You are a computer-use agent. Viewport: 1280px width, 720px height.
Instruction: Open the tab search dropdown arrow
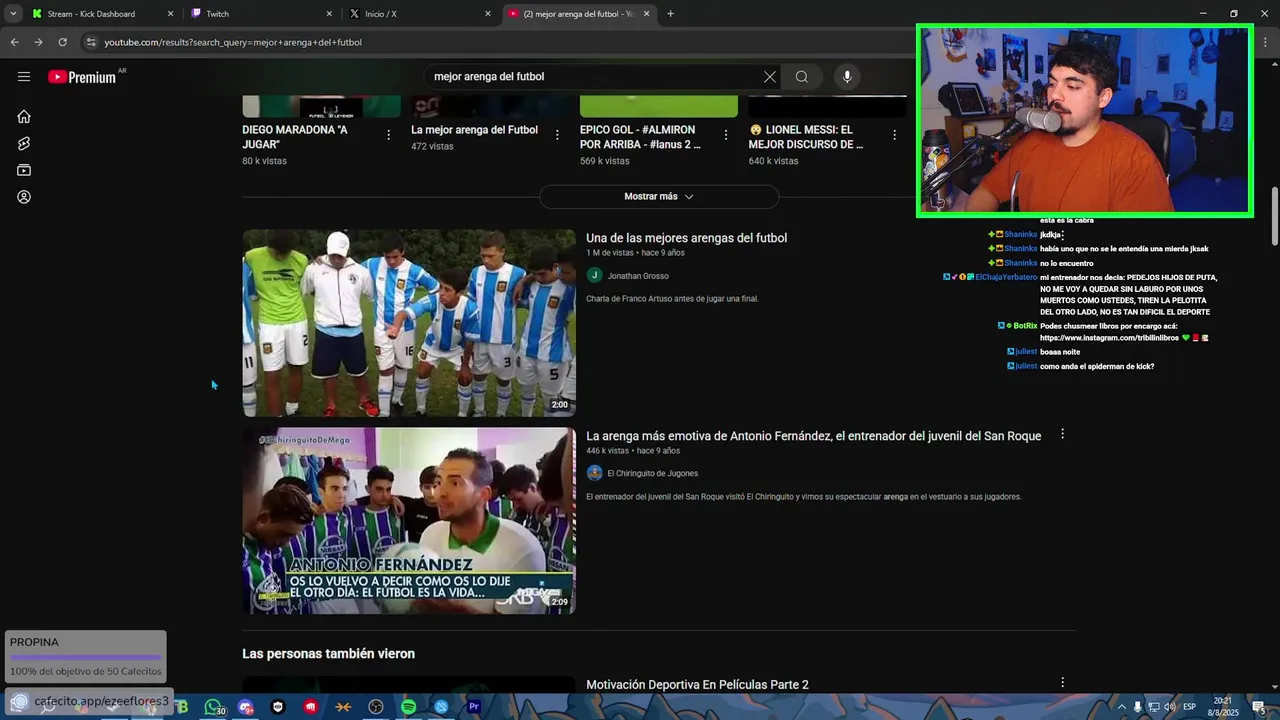pyautogui.click(x=13, y=14)
